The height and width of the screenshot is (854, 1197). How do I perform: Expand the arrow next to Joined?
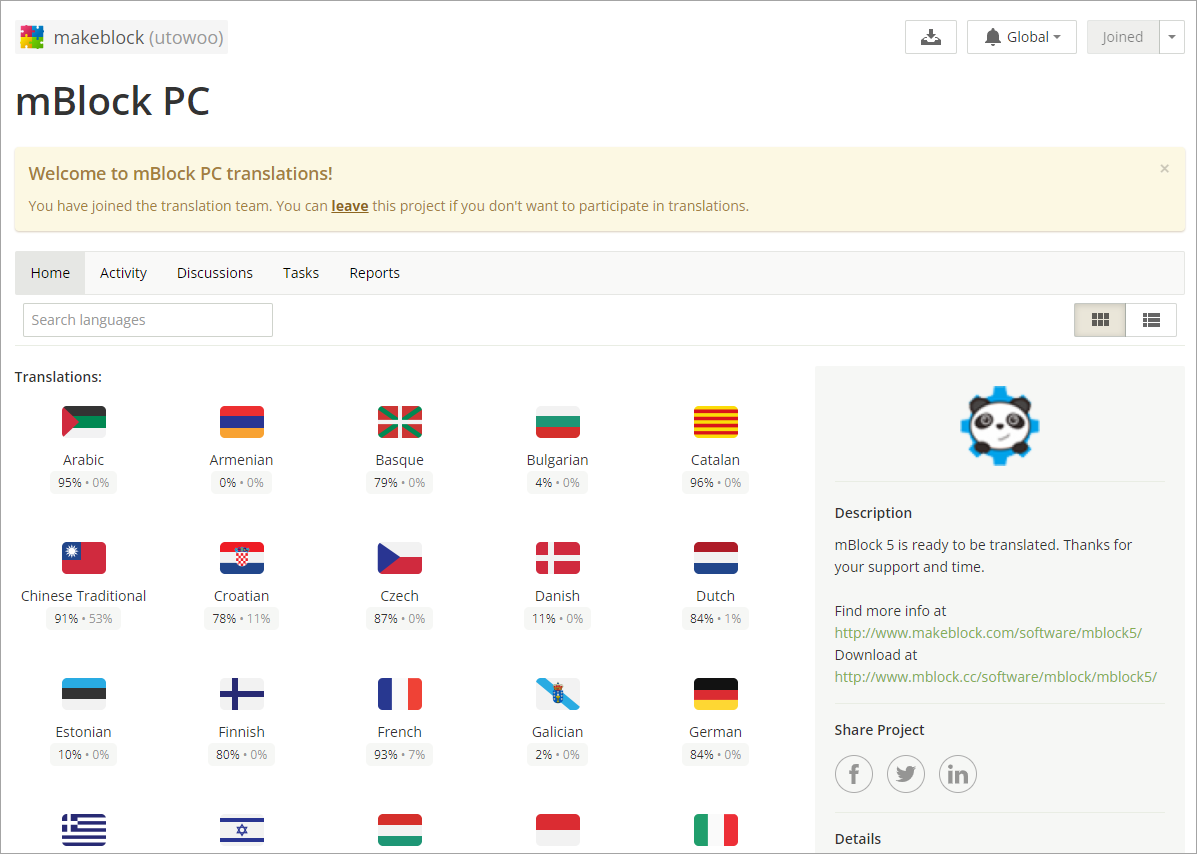pos(1172,37)
